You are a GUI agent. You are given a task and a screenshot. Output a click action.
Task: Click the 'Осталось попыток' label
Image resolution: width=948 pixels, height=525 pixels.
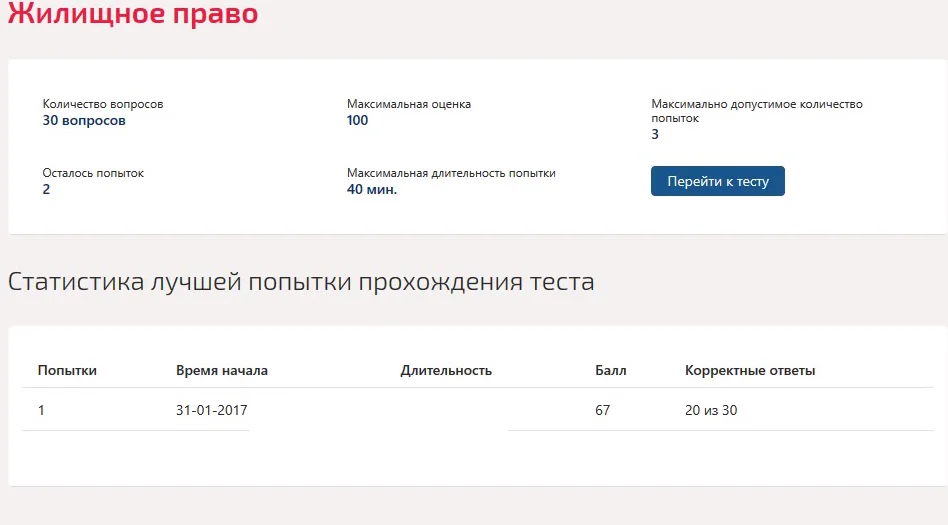[93, 173]
